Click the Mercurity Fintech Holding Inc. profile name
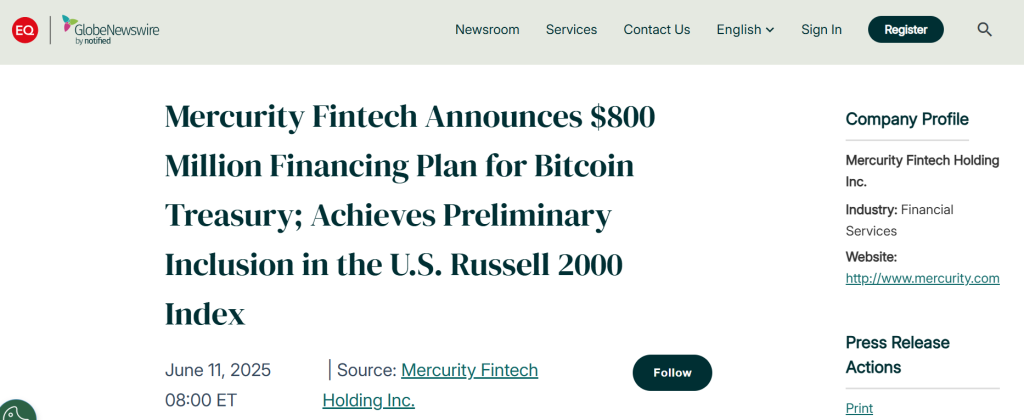This screenshot has width=1024, height=420. pos(922,171)
